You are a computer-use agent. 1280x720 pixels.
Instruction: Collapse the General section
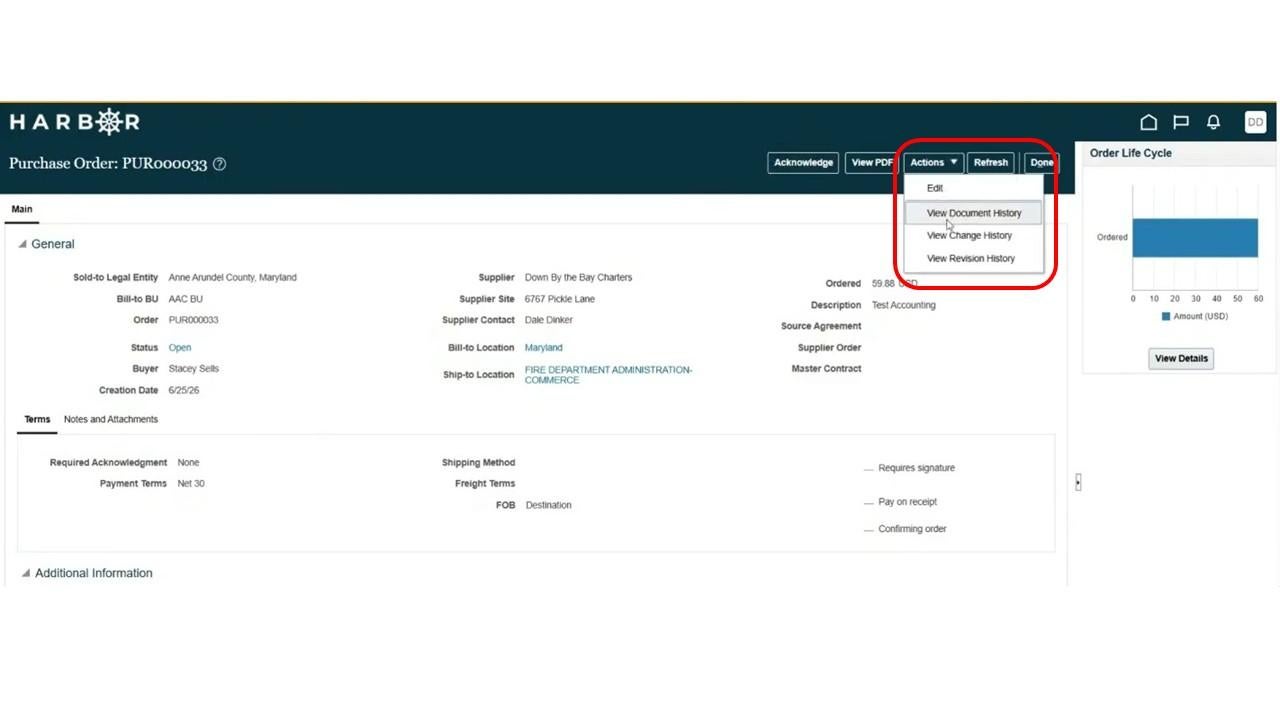23,244
